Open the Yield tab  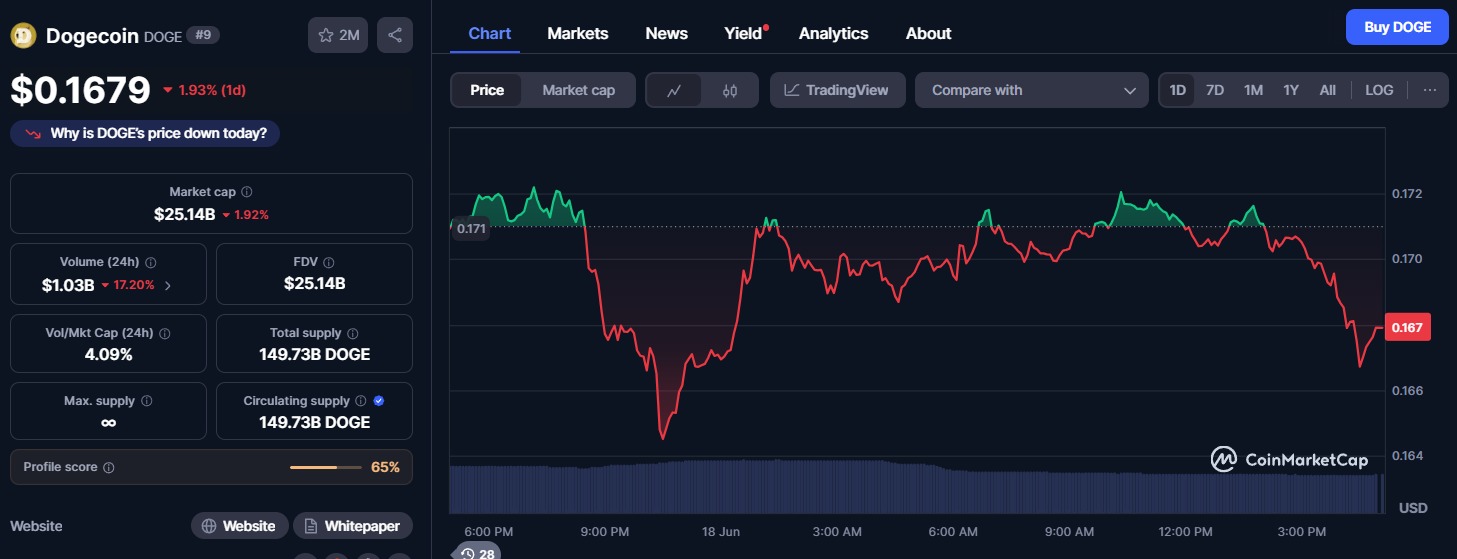pos(745,33)
